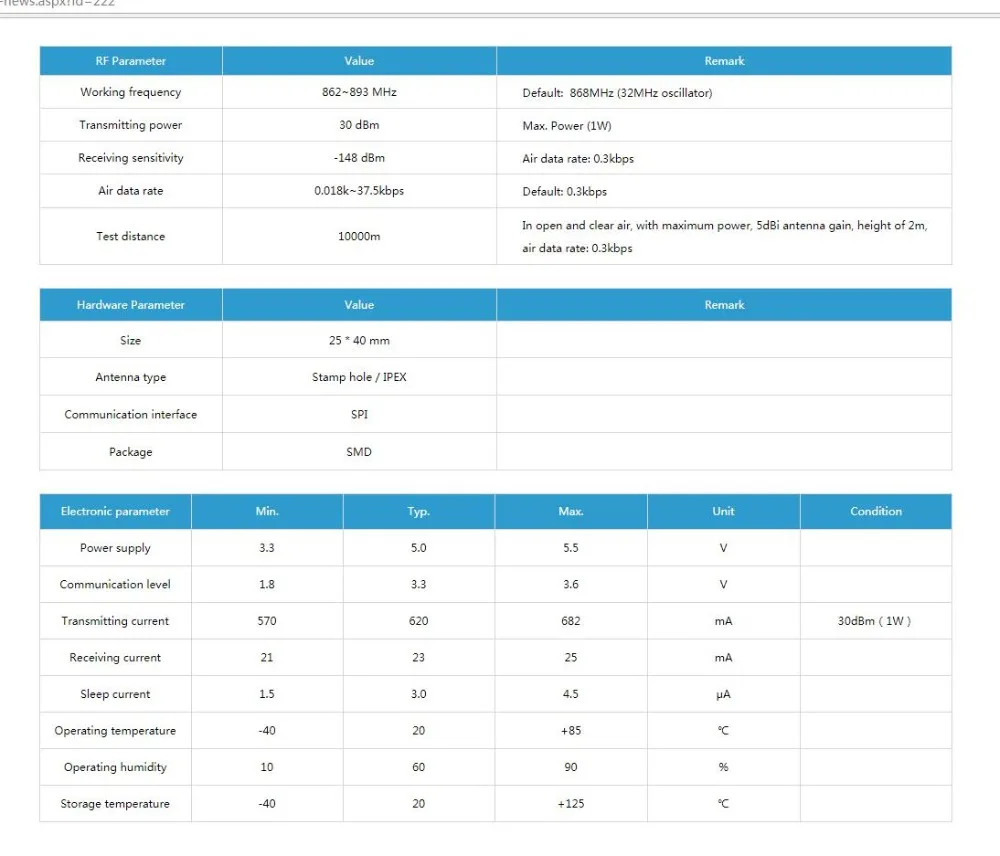Click the 'Default: 0.3kbps' remark
The image size is (1000, 856).
(x=564, y=192)
